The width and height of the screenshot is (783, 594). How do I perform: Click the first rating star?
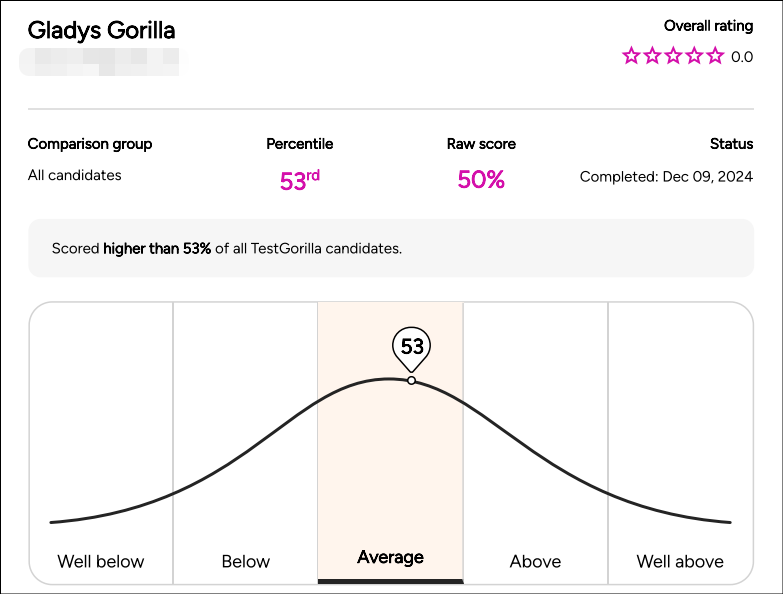[631, 55]
